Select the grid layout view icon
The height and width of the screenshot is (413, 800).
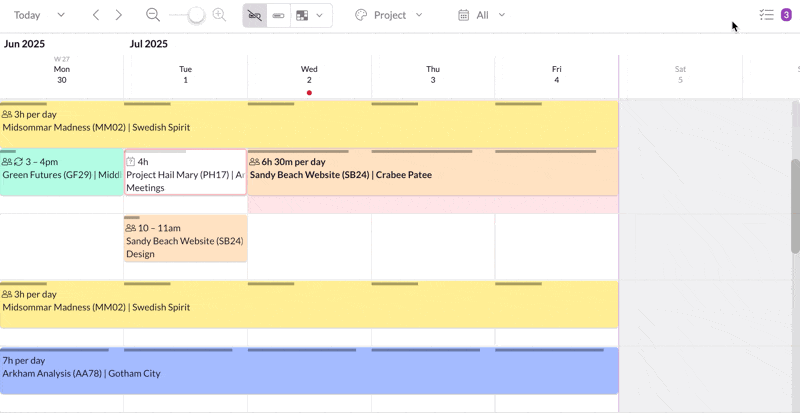pos(302,15)
